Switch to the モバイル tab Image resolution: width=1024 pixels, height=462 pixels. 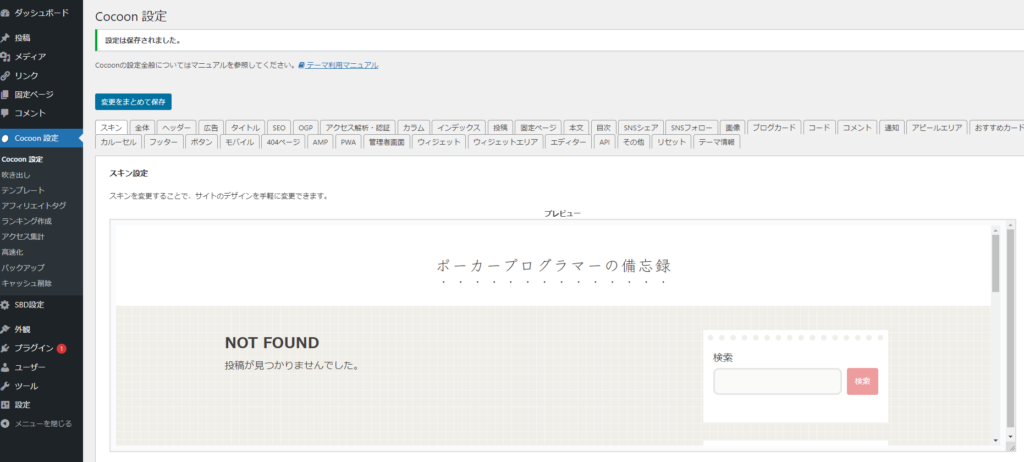coord(240,142)
